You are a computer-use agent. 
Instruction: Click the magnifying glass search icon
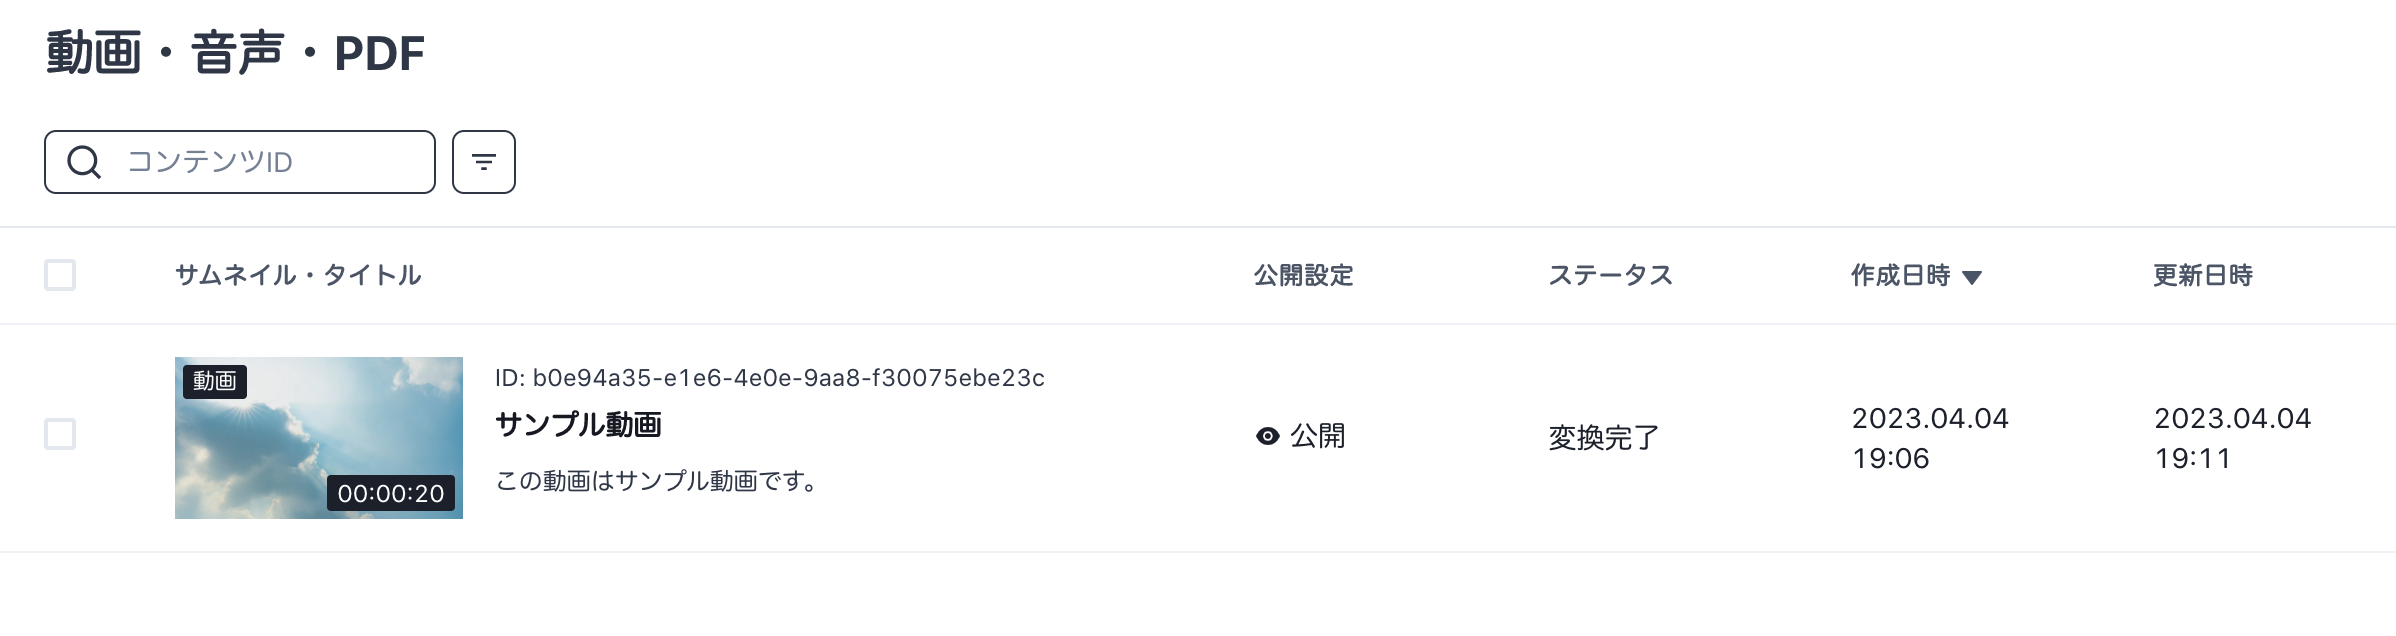click(84, 162)
